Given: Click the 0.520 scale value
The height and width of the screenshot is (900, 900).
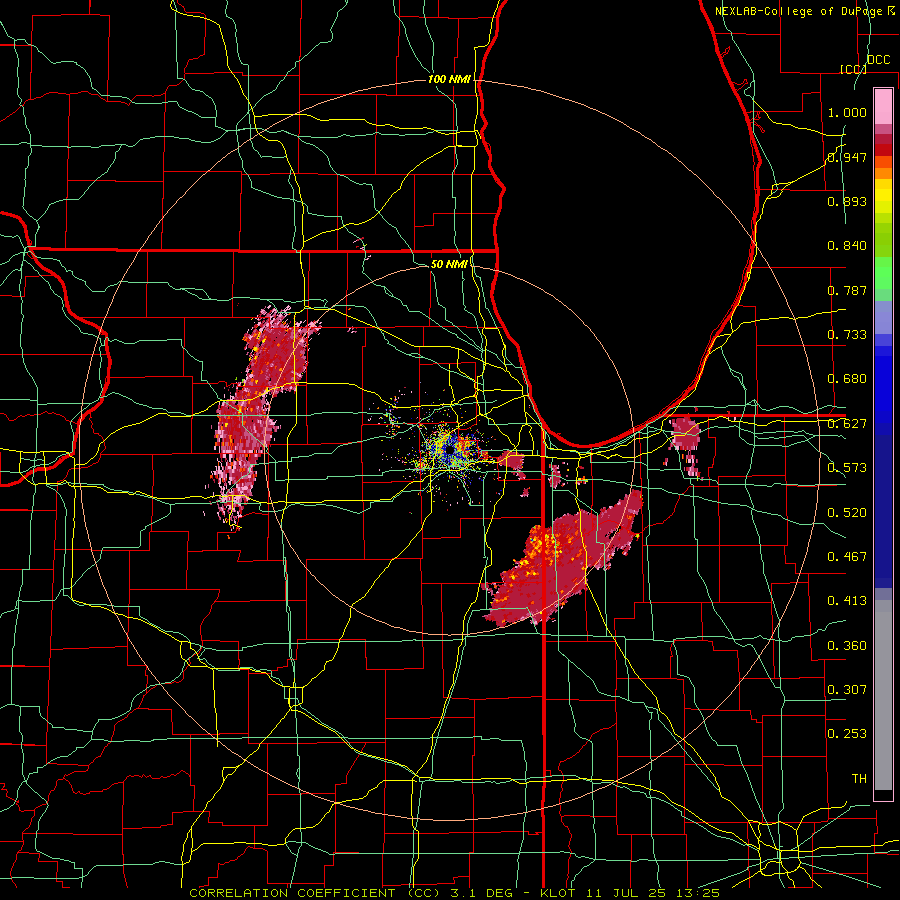Looking at the screenshot, I should click(847, 512).
